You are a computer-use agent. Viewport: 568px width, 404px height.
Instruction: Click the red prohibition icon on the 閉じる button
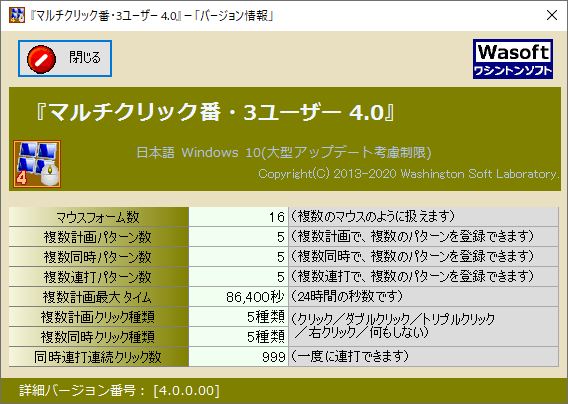click(42, 59)
